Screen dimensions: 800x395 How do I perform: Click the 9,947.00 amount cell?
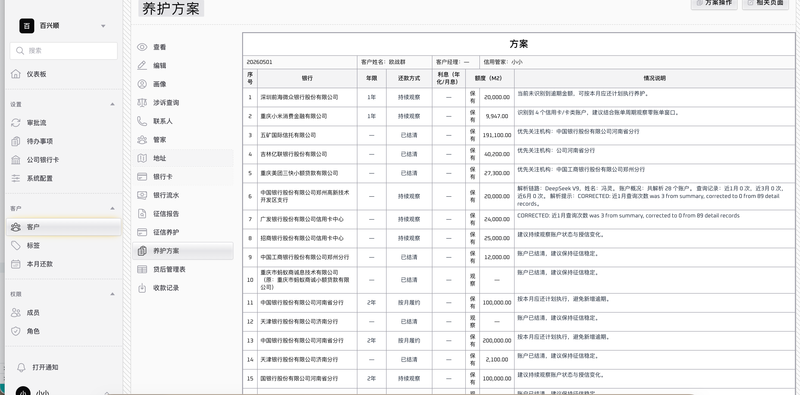point(496,116)
